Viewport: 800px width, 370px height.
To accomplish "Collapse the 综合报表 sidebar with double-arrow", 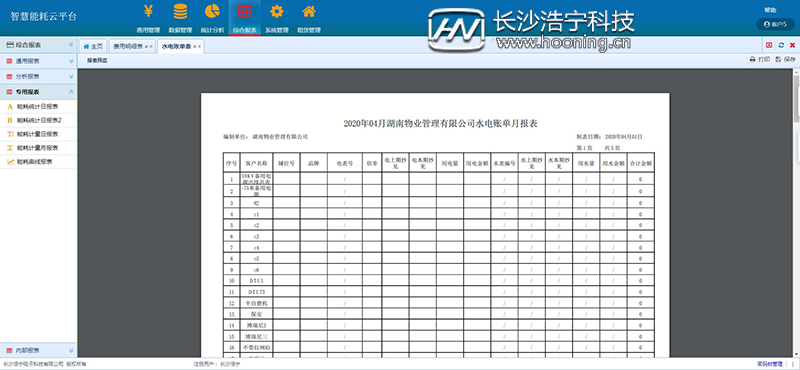I will 71,45.
